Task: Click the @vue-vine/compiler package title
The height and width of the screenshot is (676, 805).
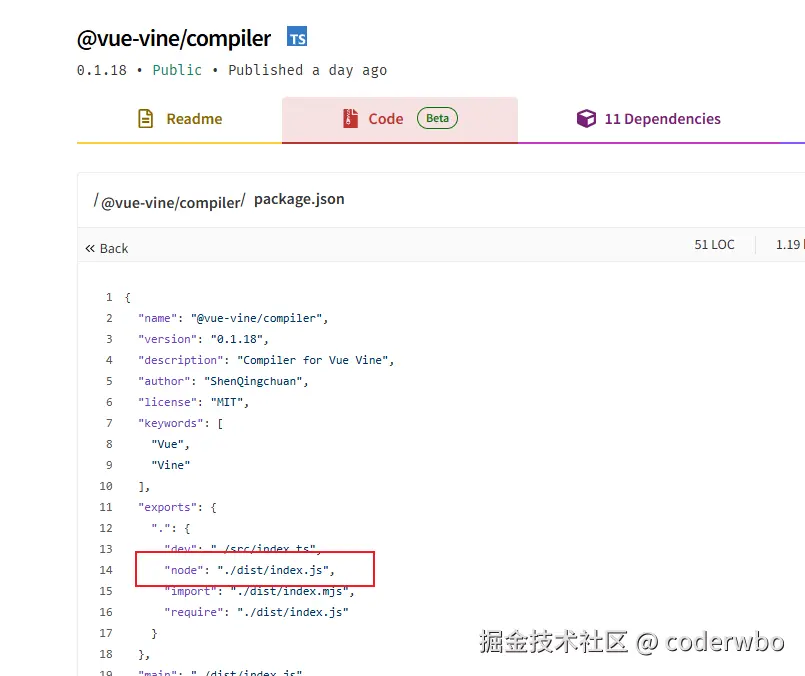Action: (x=174, y=39)
